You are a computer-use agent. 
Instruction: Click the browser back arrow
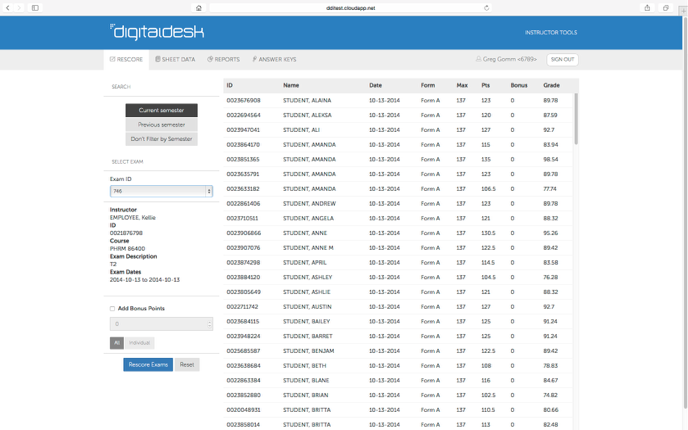8,7
